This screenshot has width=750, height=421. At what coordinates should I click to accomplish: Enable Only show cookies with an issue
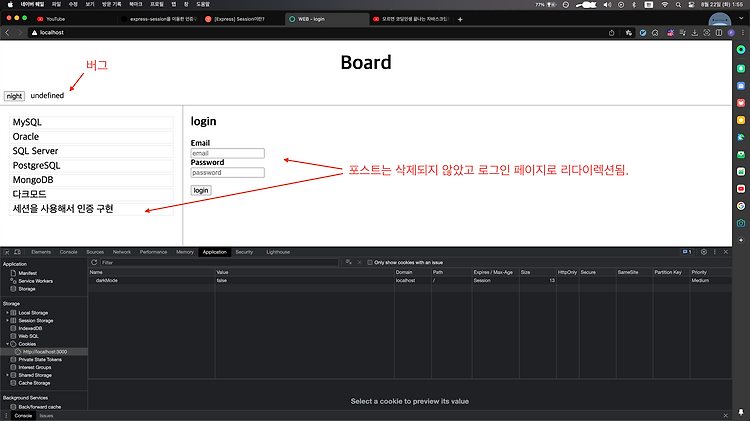click(x=370, y=263)
